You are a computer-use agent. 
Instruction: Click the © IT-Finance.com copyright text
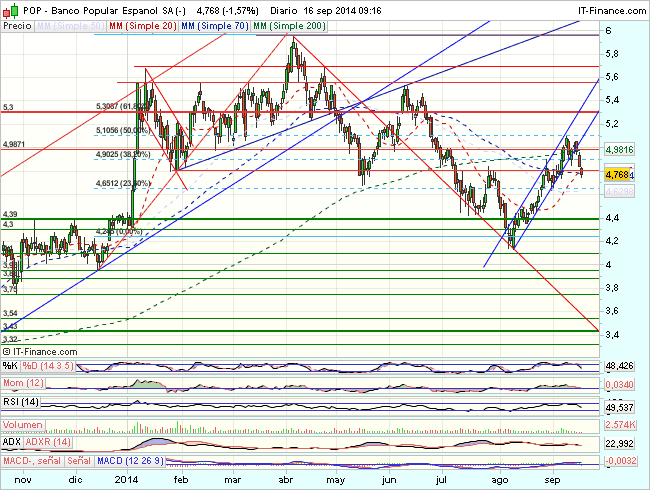click(x=40, y=352)
